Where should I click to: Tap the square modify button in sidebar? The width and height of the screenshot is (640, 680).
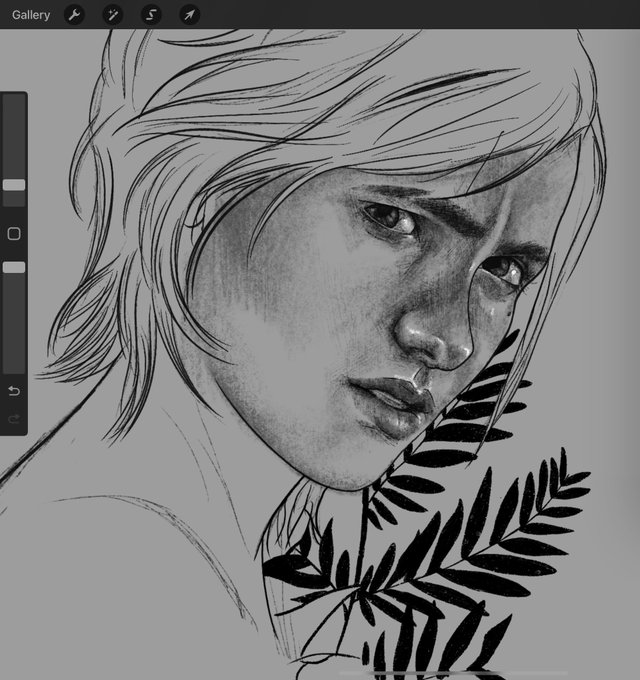coord(14,234)
